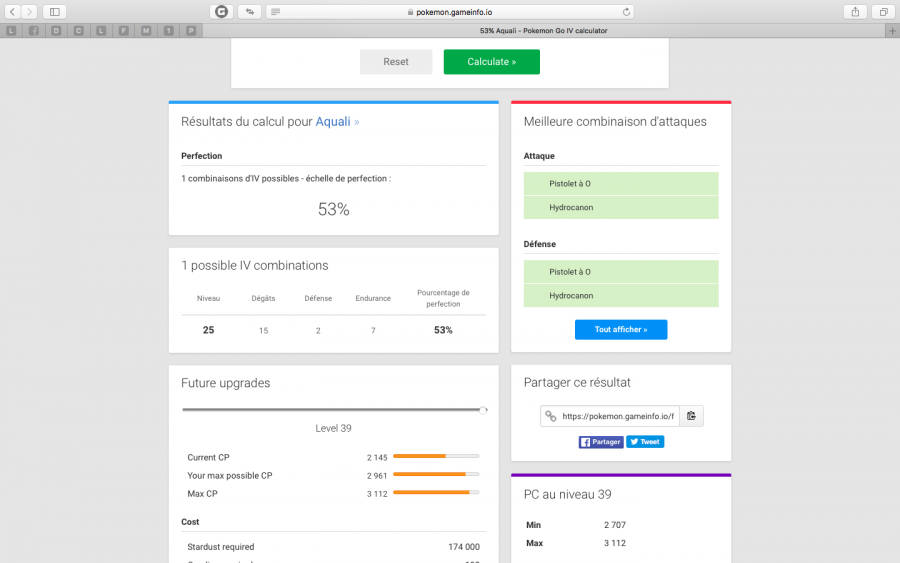Share result on Facebook with Partager
Viewport: 900px width, 563px height.
click(600, 441)
